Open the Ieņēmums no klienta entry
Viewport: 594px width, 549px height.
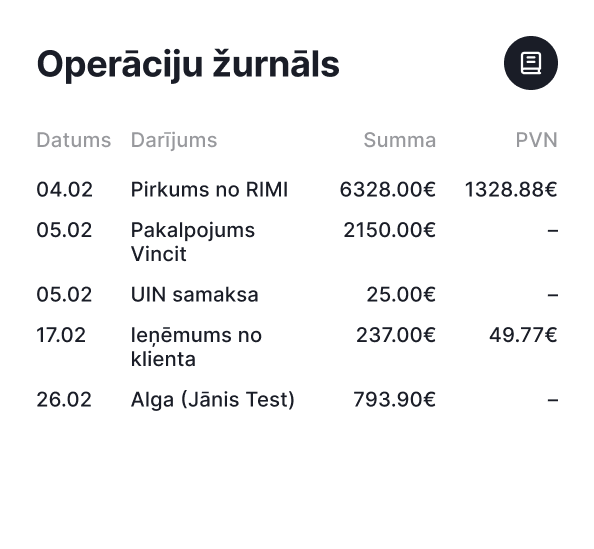click(196, 347)
